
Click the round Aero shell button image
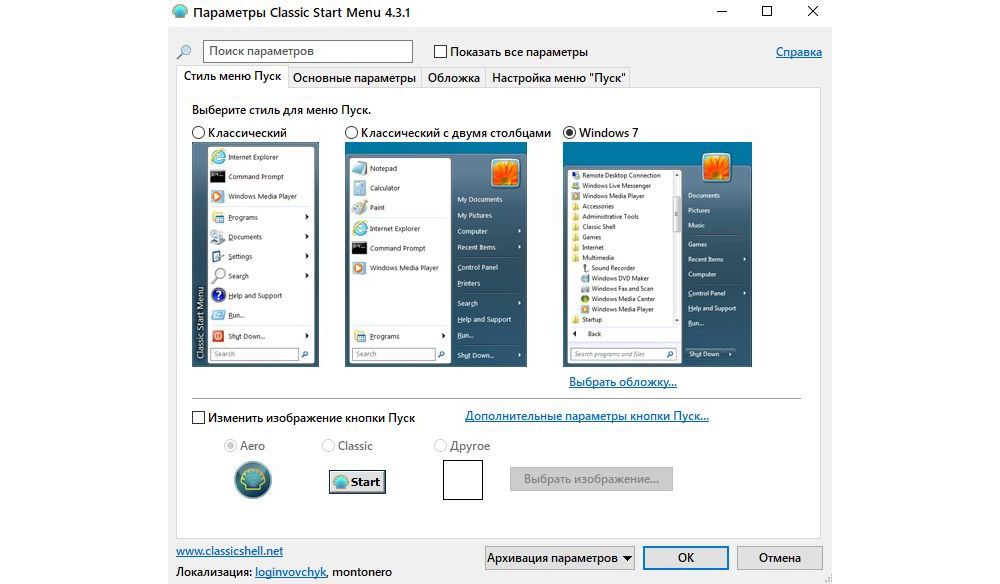(x=253, y=480)
